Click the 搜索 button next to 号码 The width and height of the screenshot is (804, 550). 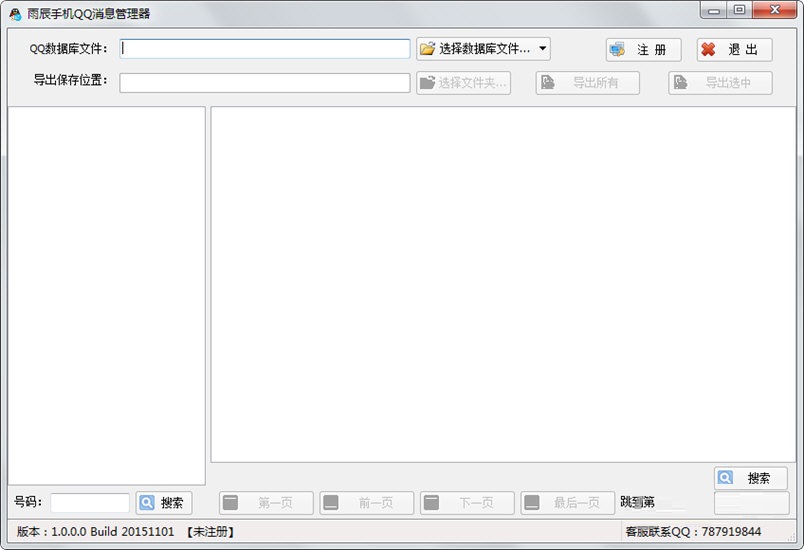164,503
